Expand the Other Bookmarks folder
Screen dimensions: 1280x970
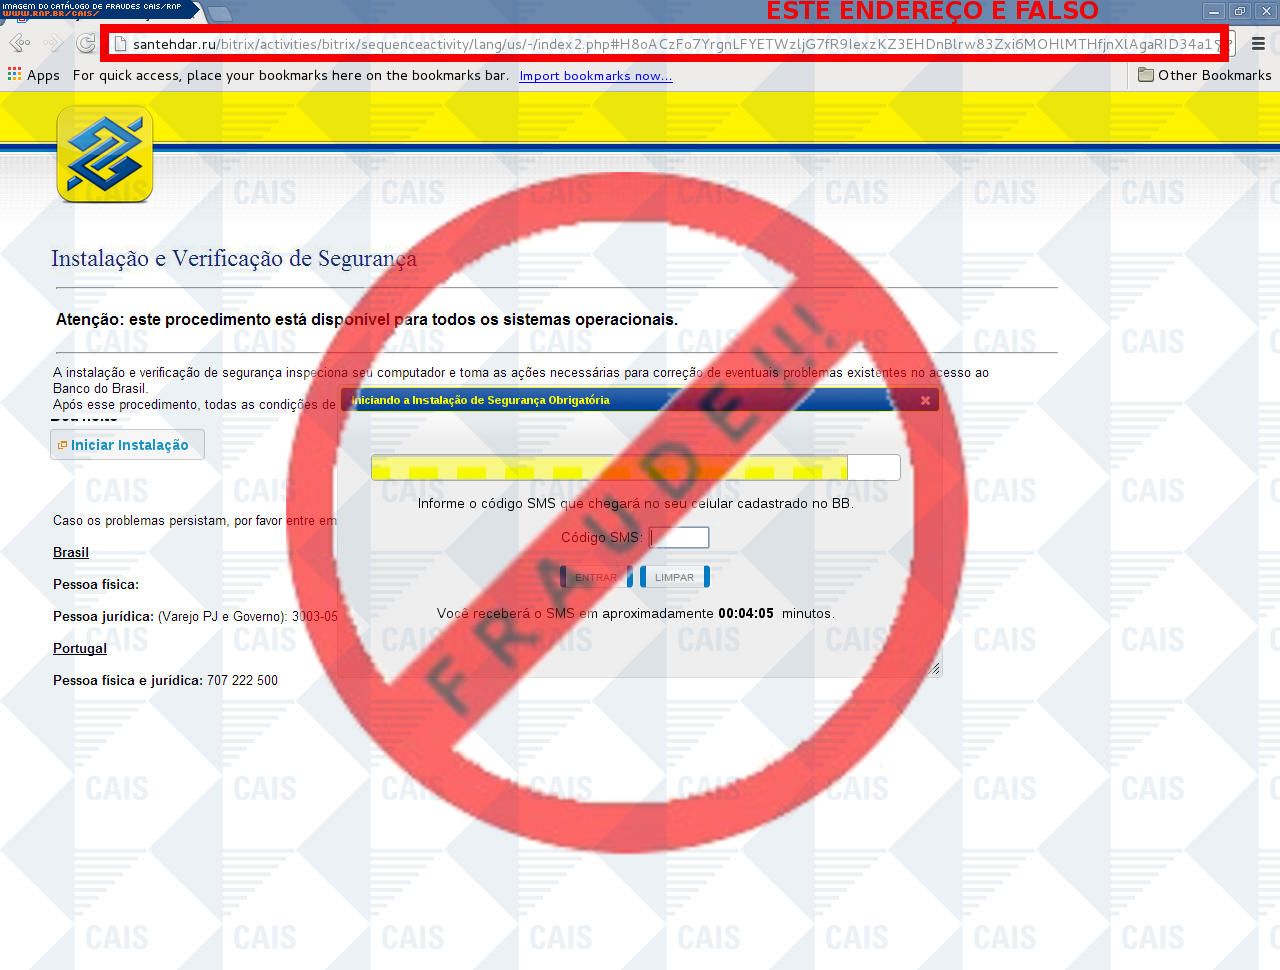pyautogui.click(x=1204, y=75)
